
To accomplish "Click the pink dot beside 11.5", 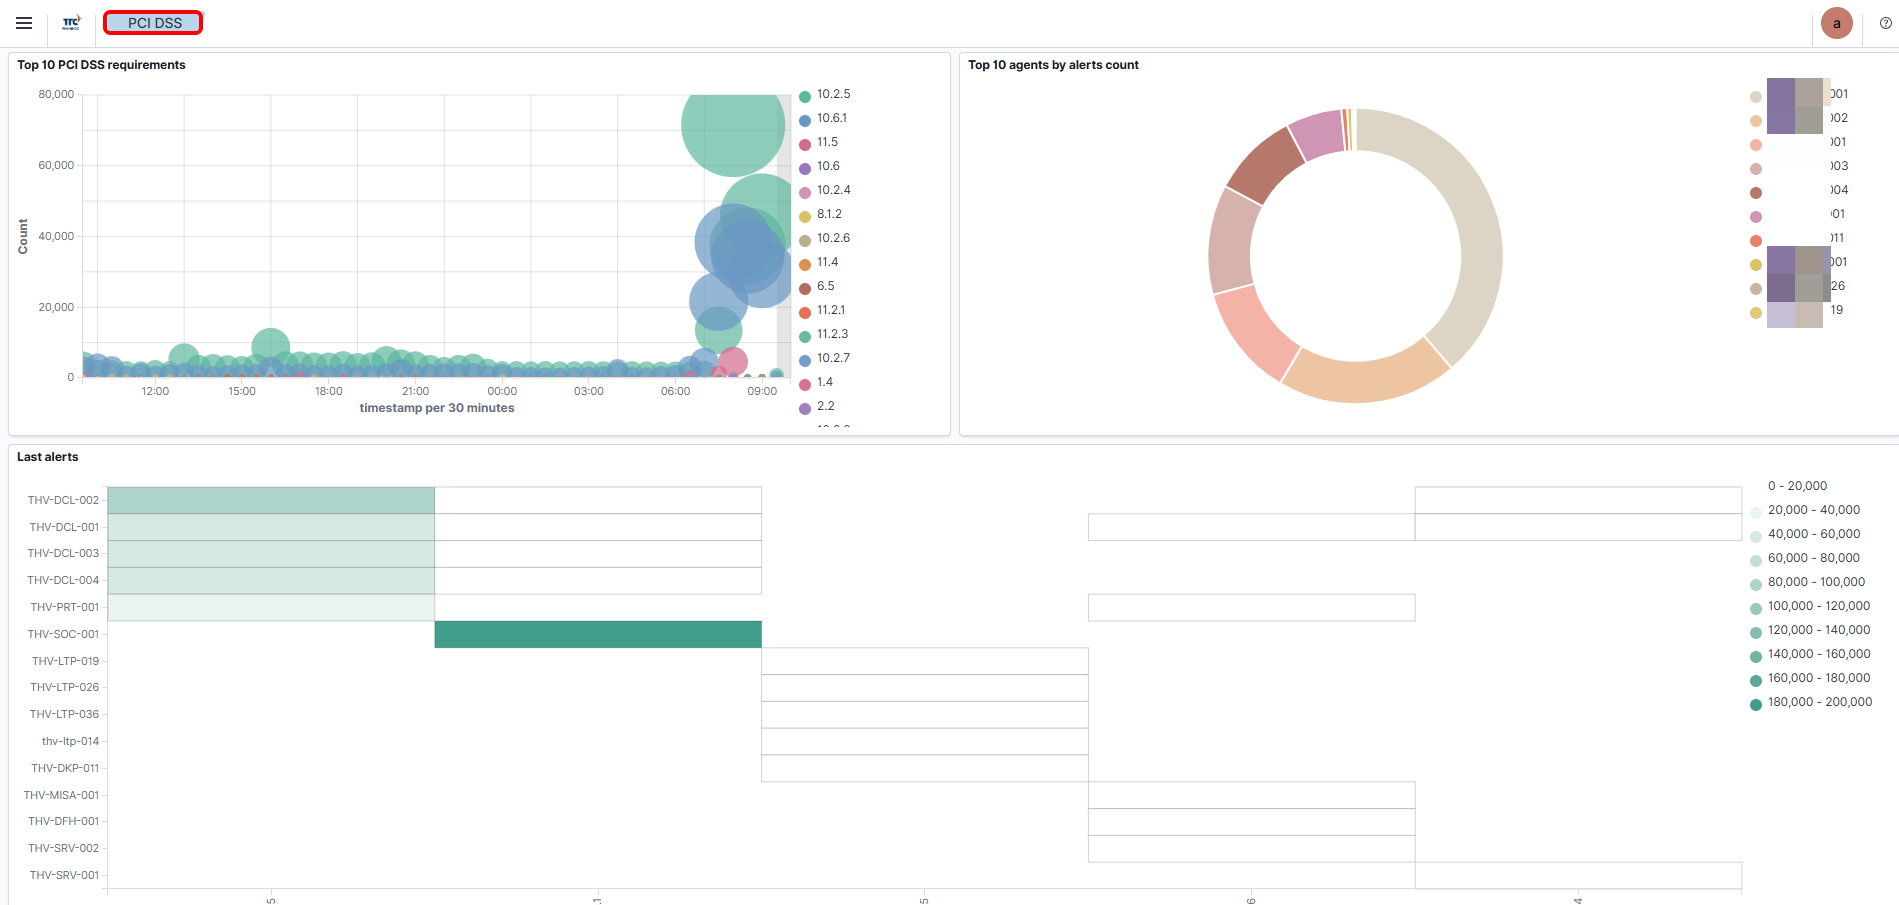I will coord(805,144).
